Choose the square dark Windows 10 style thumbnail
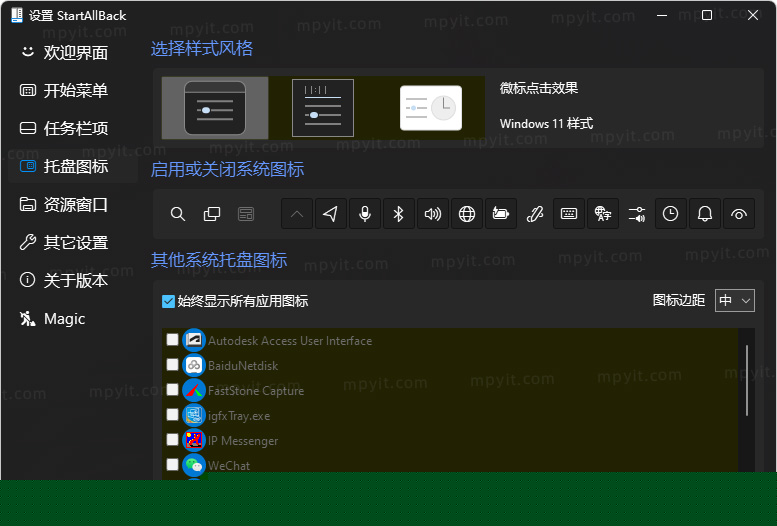777x526 pixels. tap(323, 108)
